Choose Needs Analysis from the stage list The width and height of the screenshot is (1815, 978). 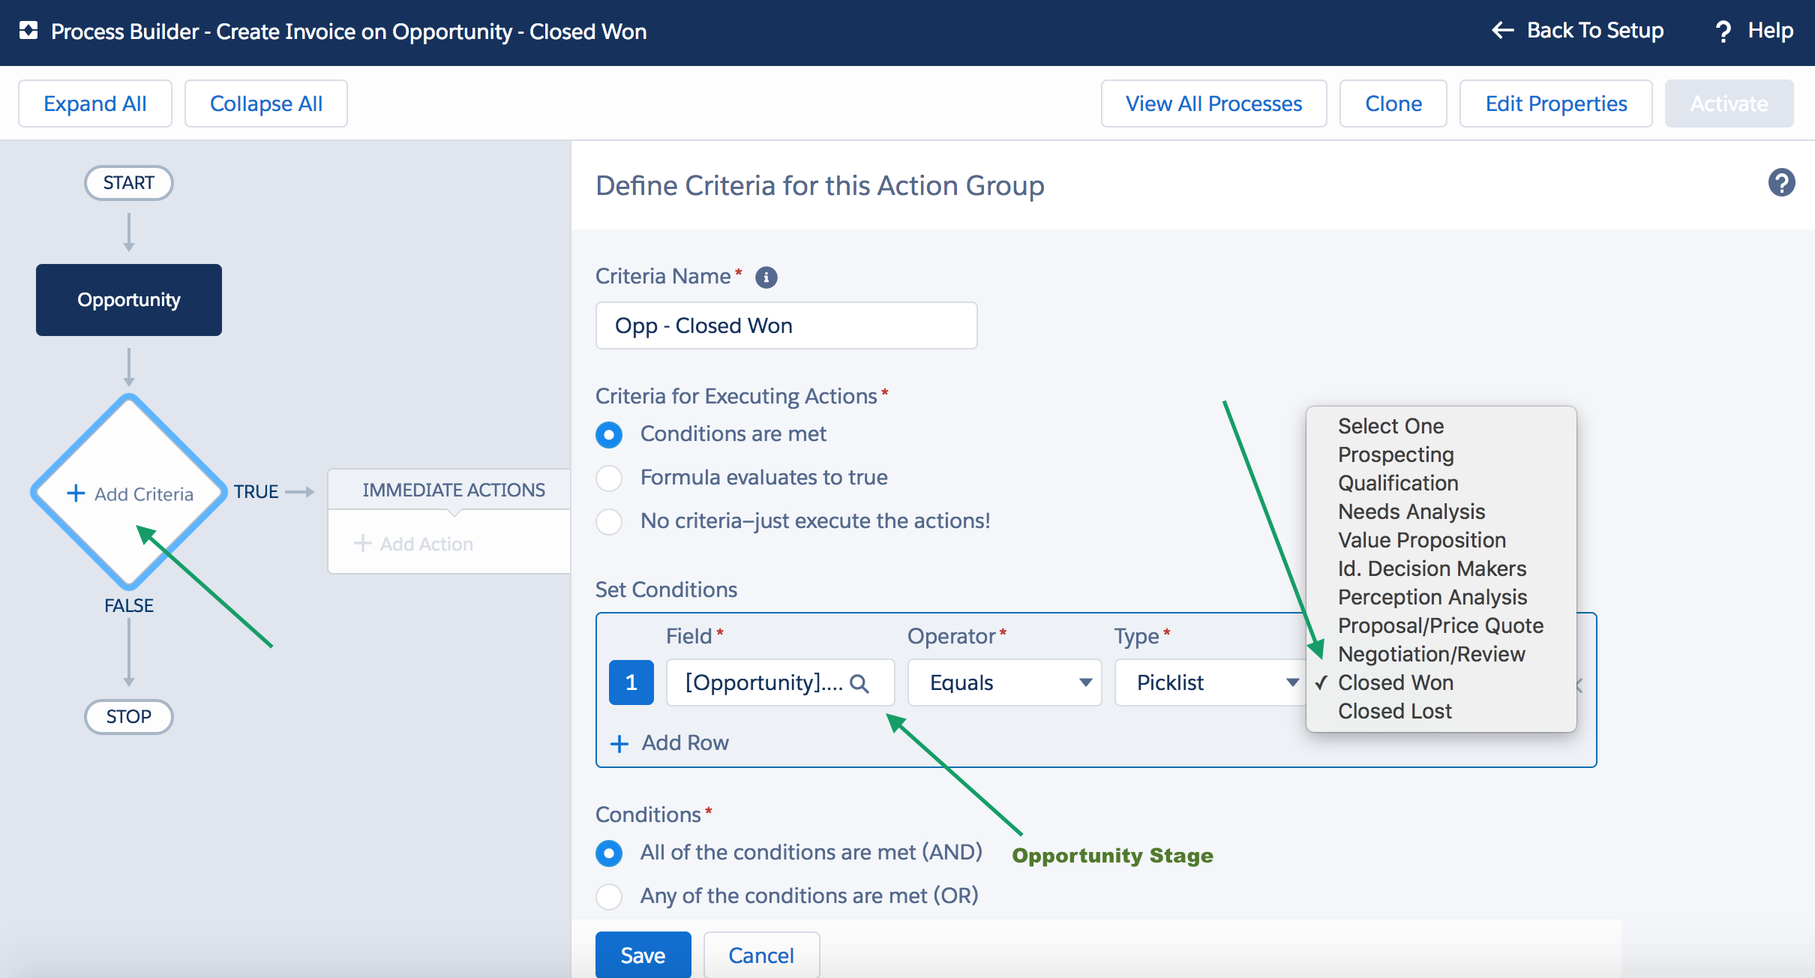(x=1441, y=512)
